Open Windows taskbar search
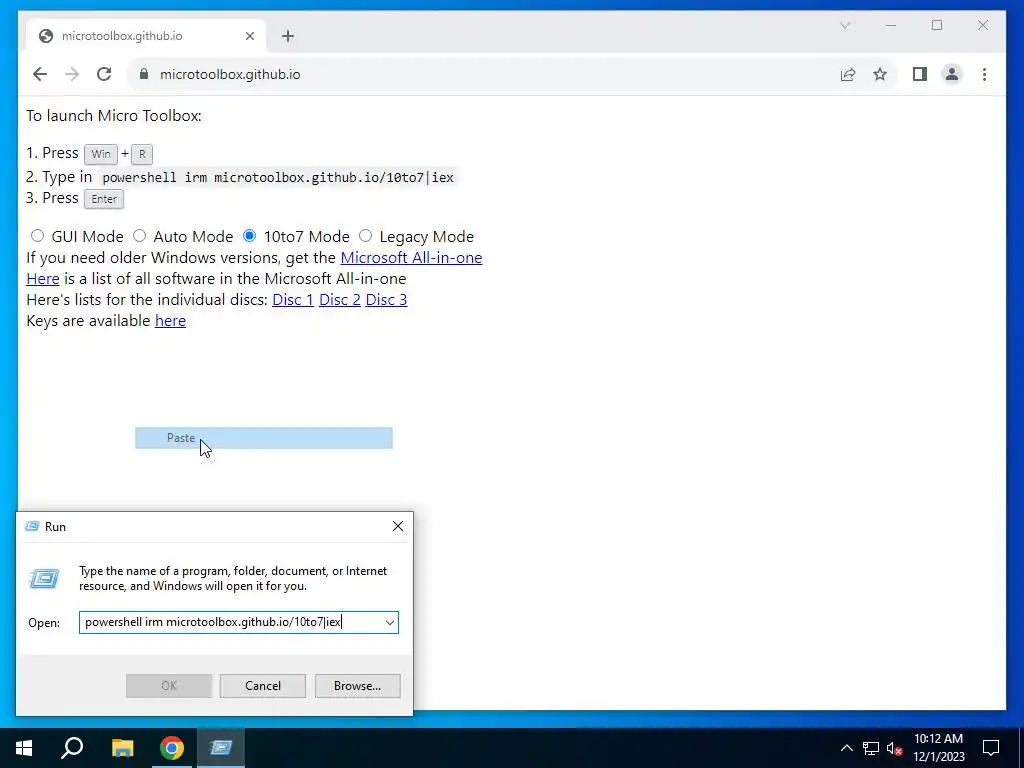 (x=72, y=748)
